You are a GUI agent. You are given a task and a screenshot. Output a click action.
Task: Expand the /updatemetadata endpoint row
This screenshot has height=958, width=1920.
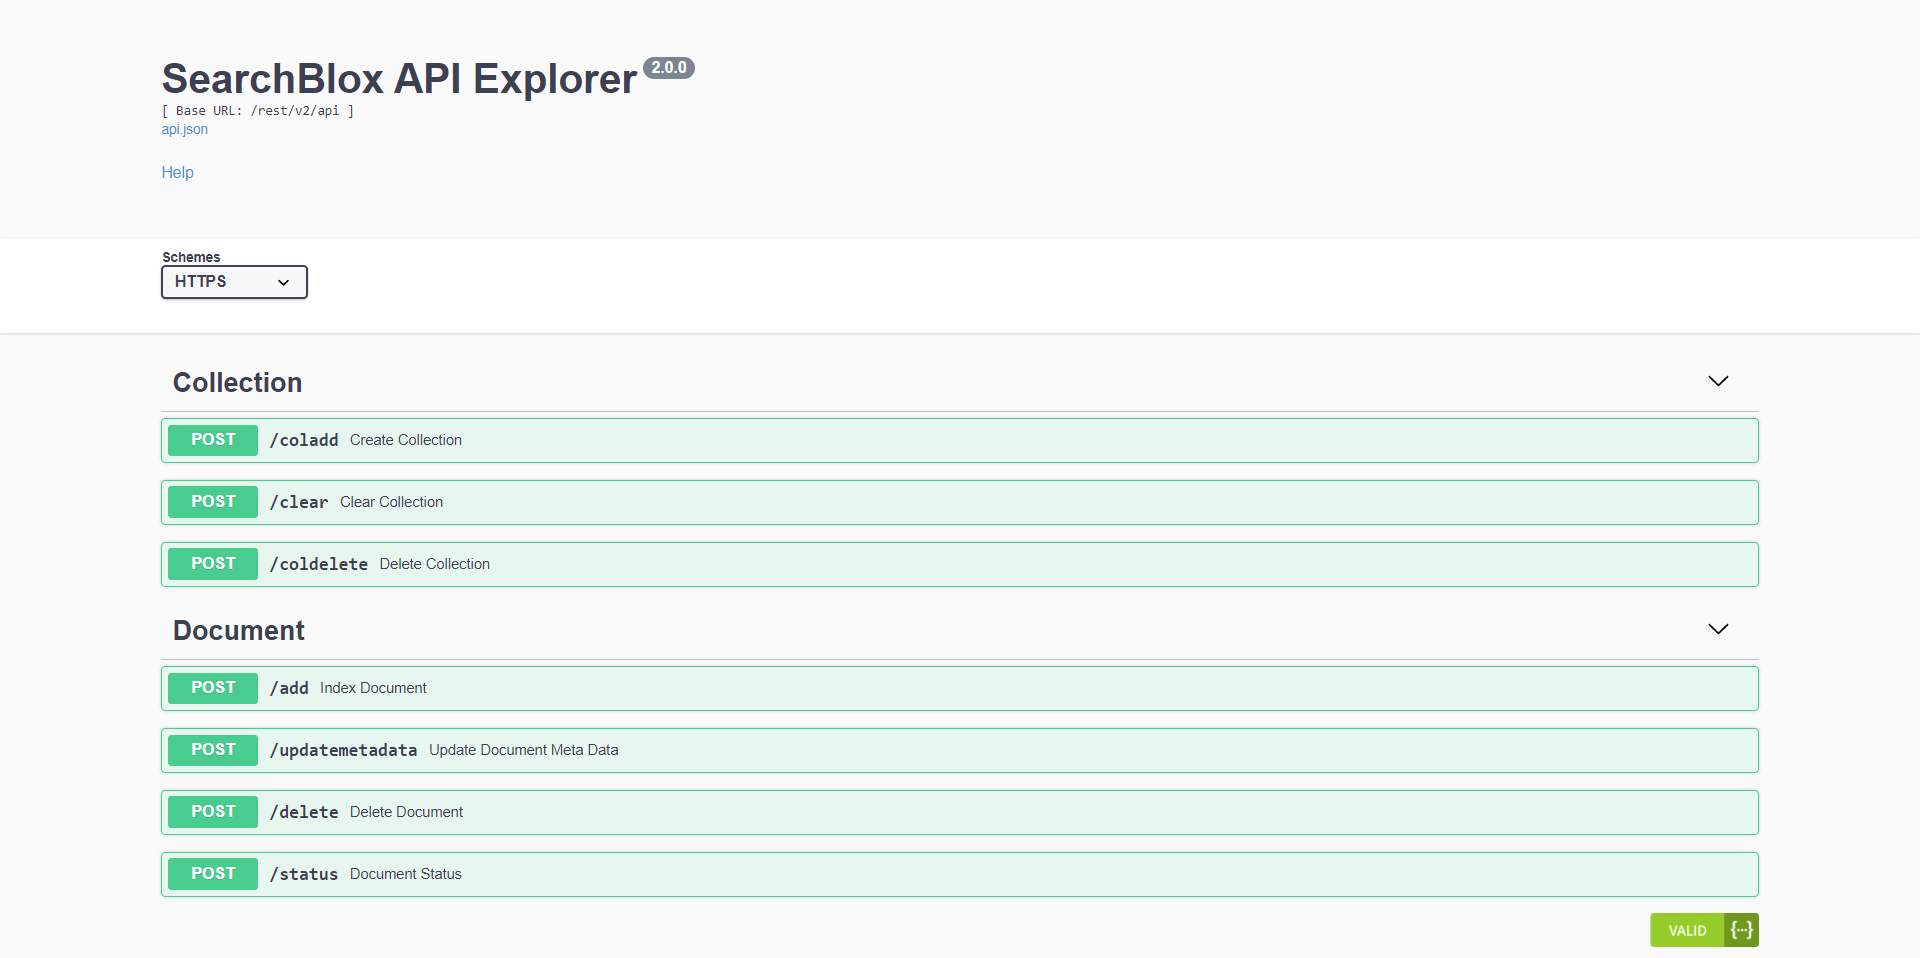[x=960, y=750]
